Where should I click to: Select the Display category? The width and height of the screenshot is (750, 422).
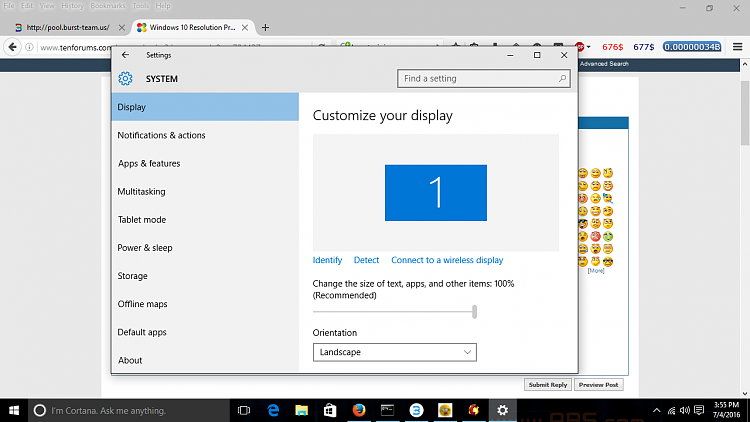pyautogui.click(x=205, y=107)
